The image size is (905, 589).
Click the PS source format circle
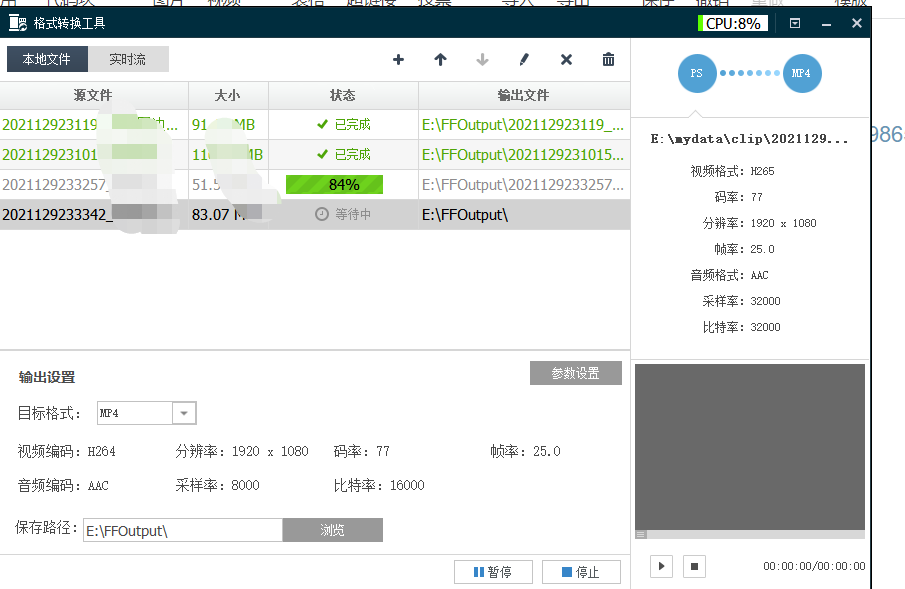pos(697,73)
